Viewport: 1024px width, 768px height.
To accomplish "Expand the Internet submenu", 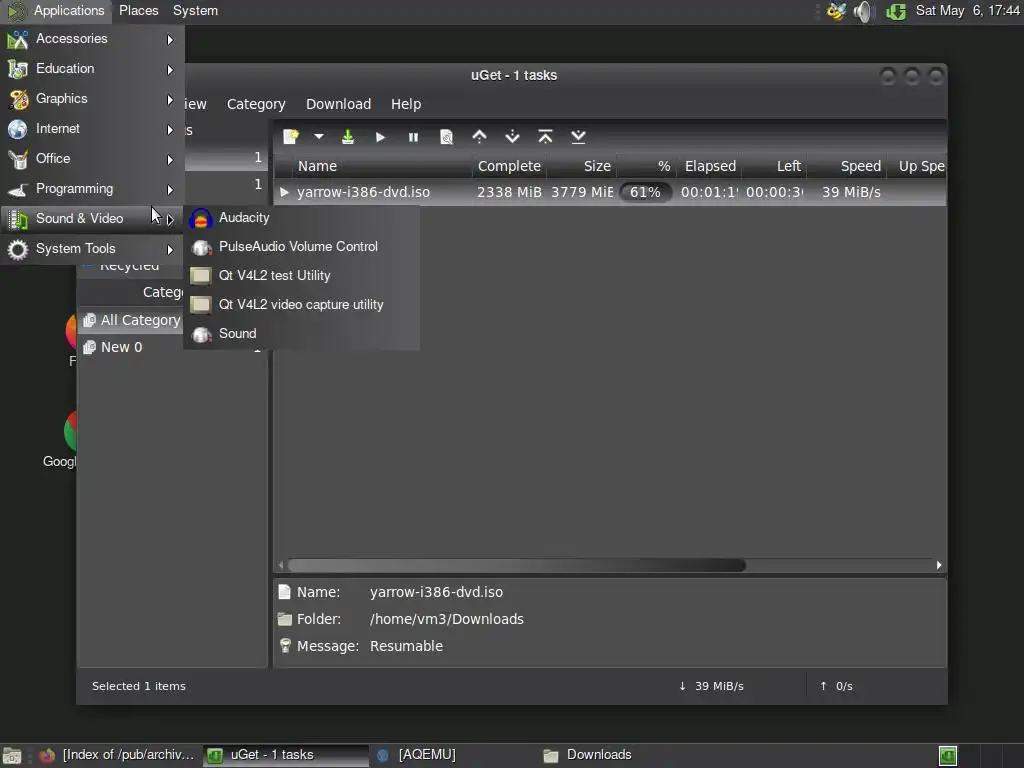I will (x=91, y=129).
